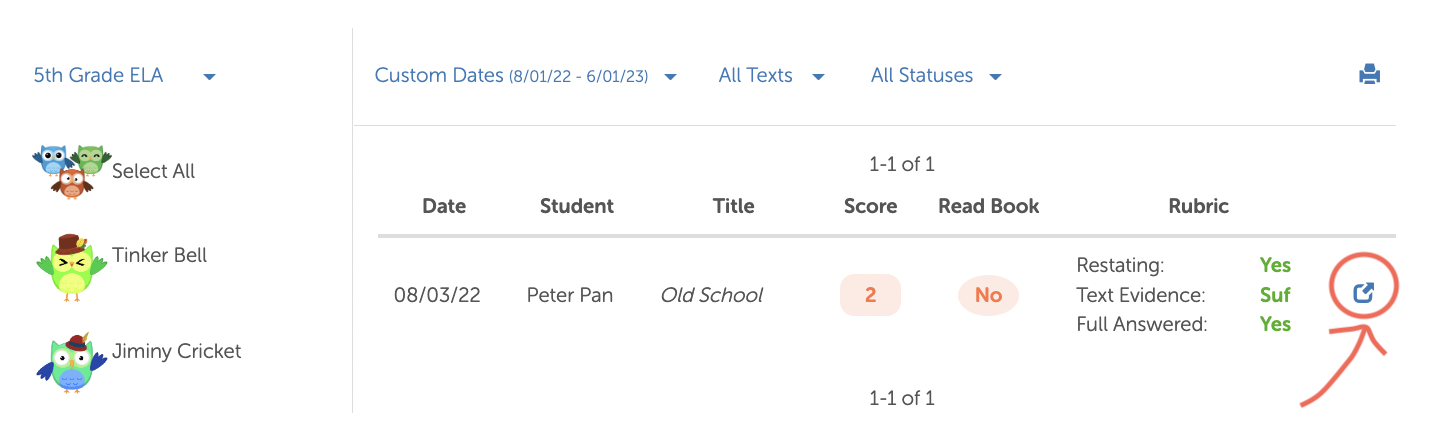This screenshot has width=1454, height=428.
Task: Expand the Custom Dates filter
Action: pos(526,76)
